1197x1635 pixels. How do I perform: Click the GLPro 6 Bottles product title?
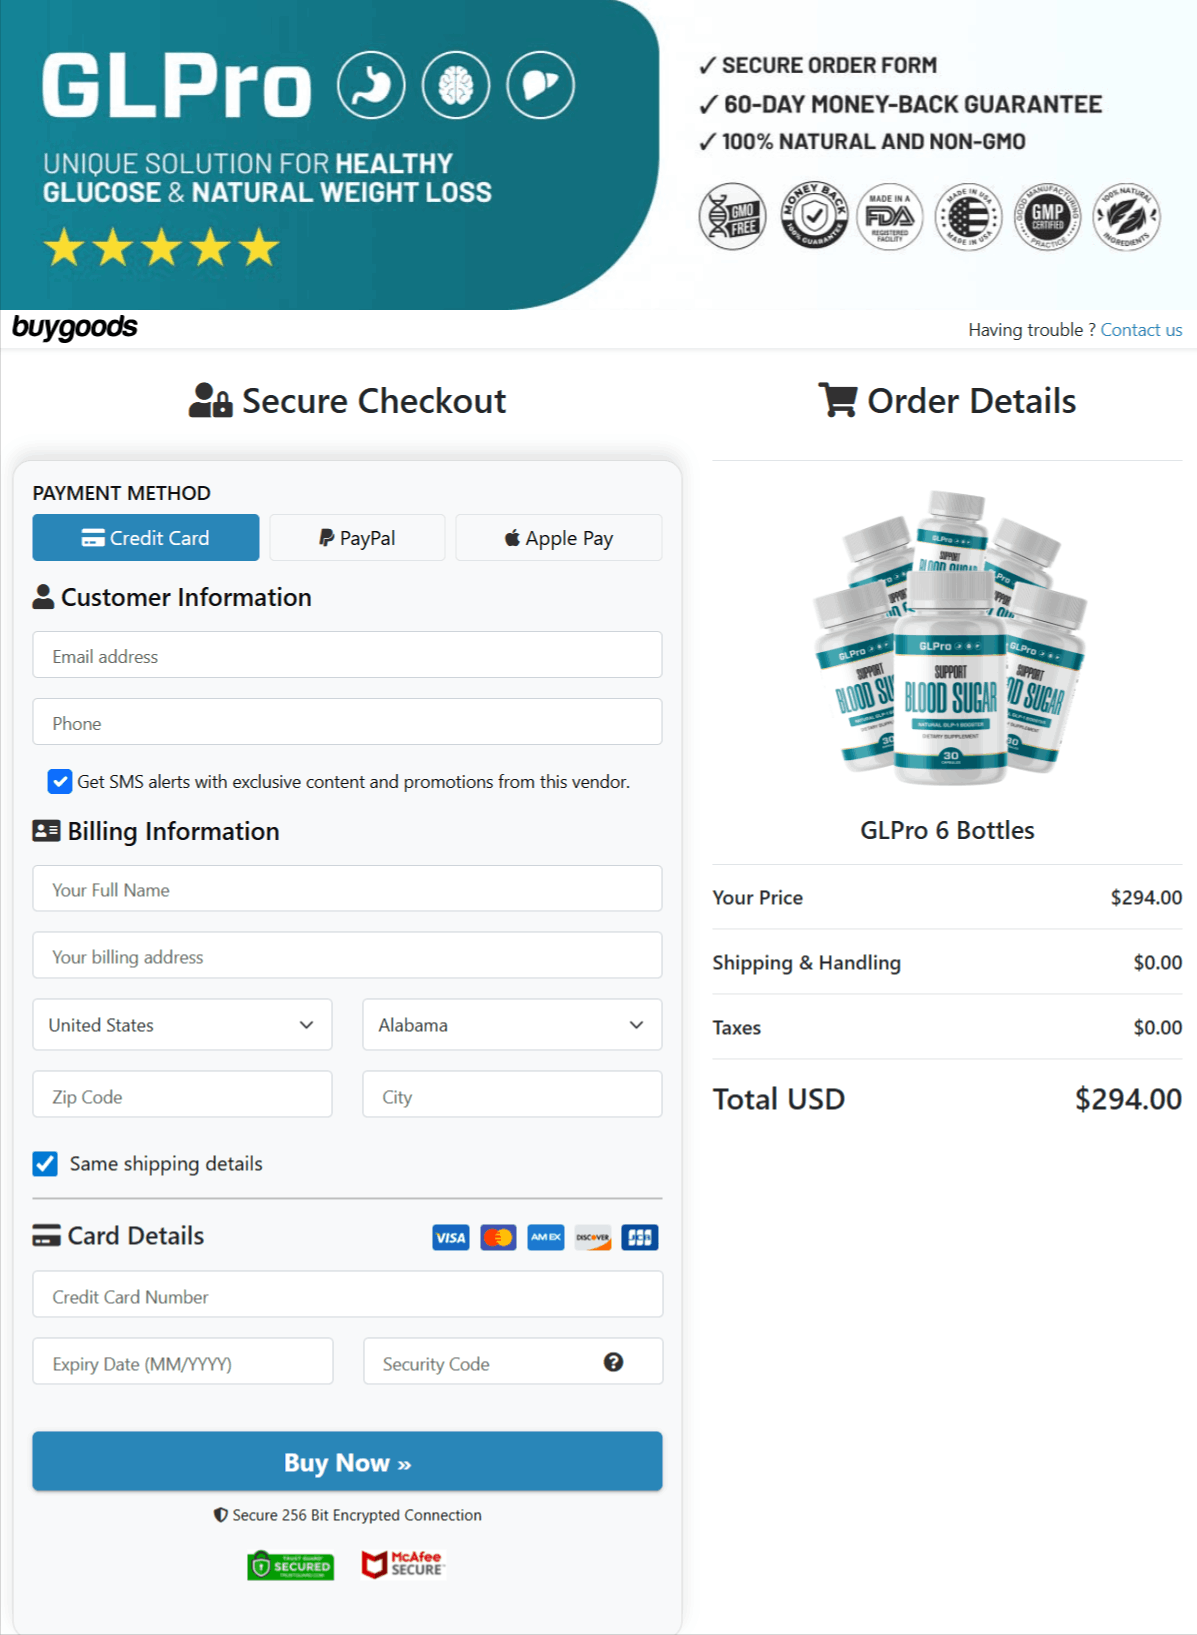click(947, 831)
